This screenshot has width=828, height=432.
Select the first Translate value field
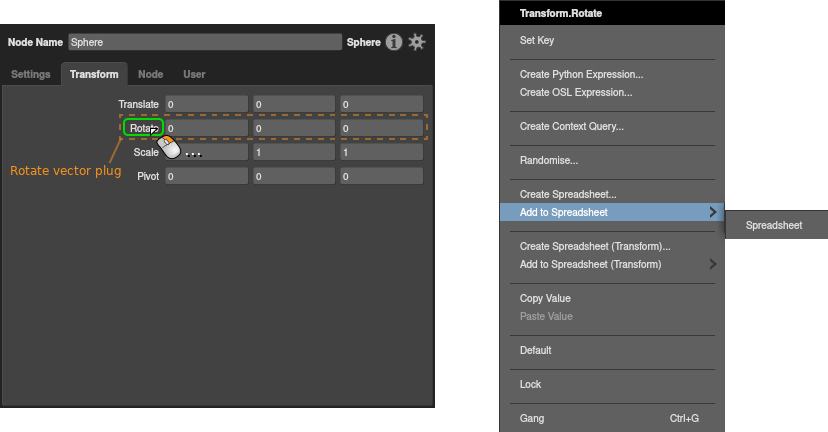click(x=206, y=104)
